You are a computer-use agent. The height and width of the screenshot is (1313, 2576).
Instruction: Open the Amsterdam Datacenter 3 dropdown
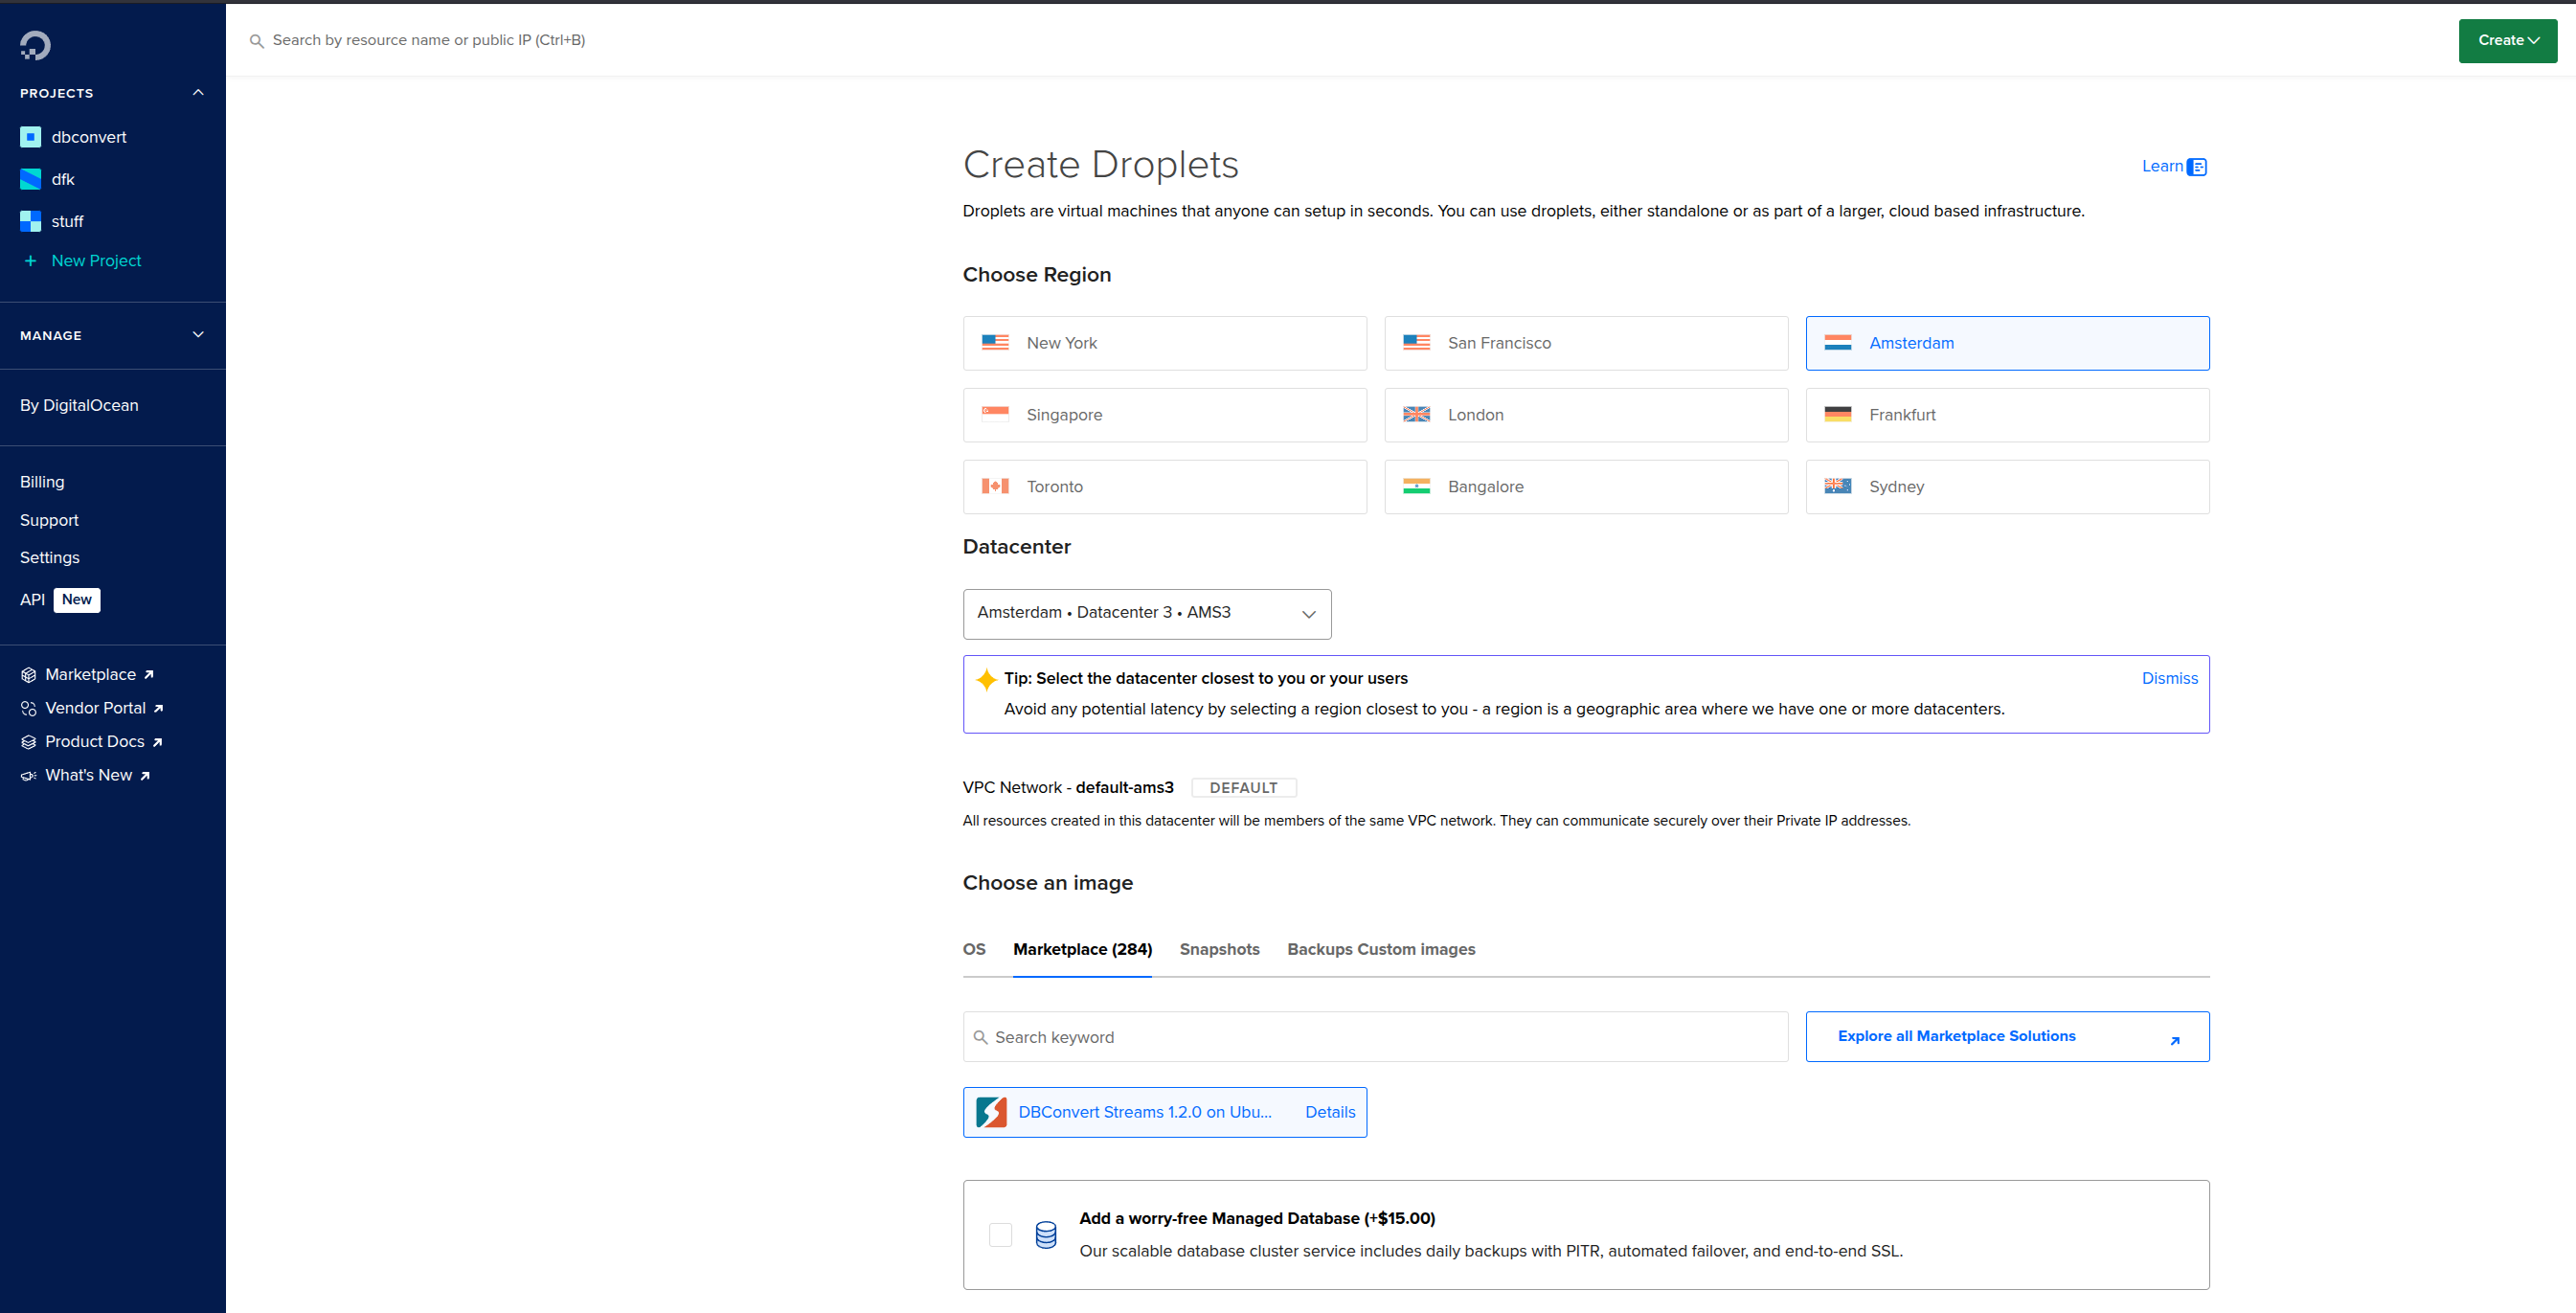click(1146, 613)
